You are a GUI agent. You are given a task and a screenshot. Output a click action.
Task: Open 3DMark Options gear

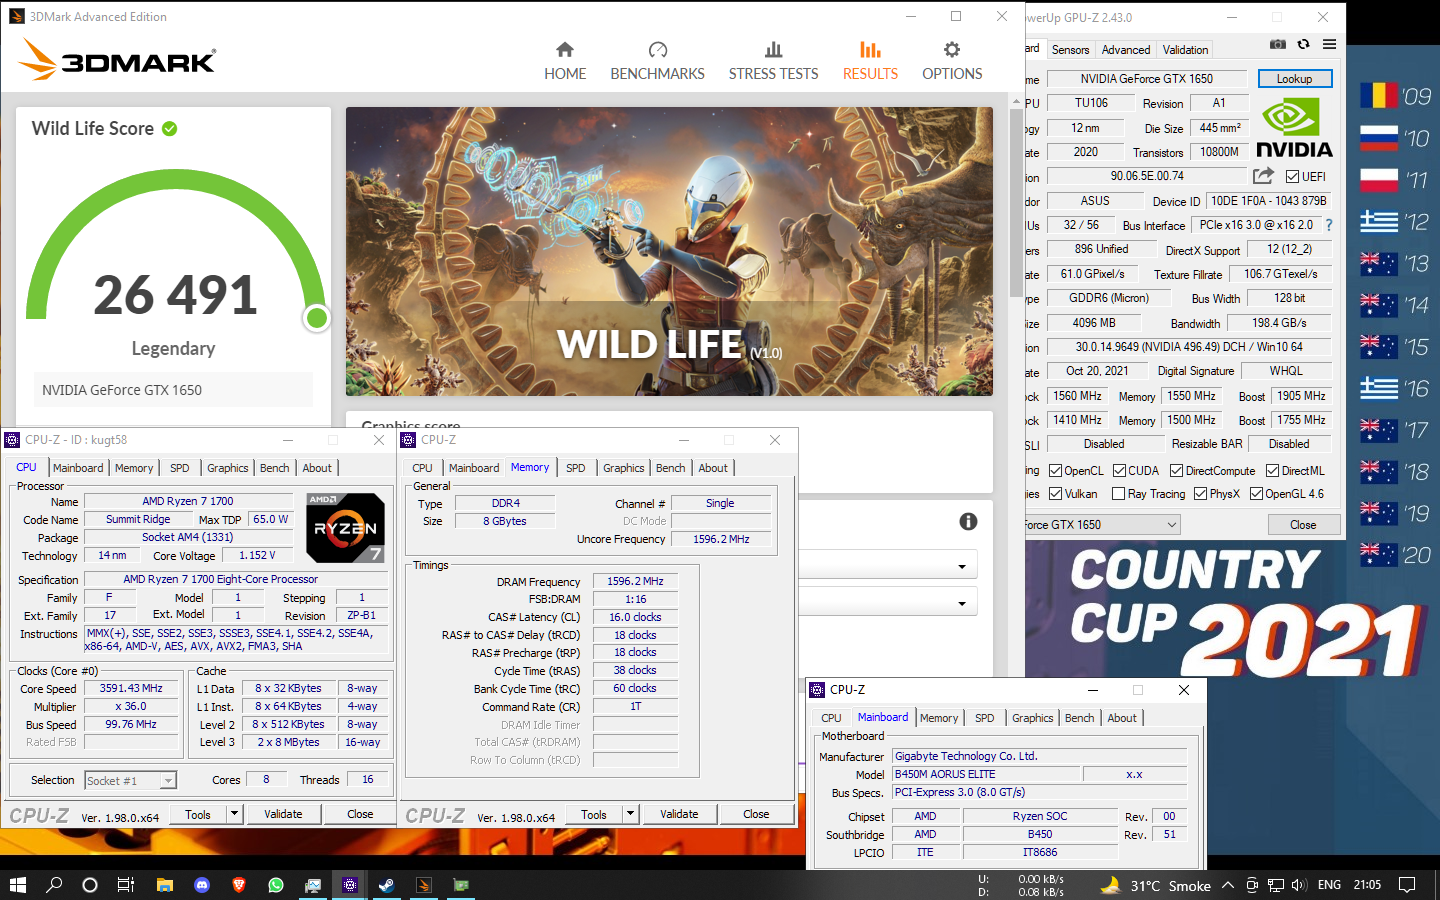pos(952,62)
